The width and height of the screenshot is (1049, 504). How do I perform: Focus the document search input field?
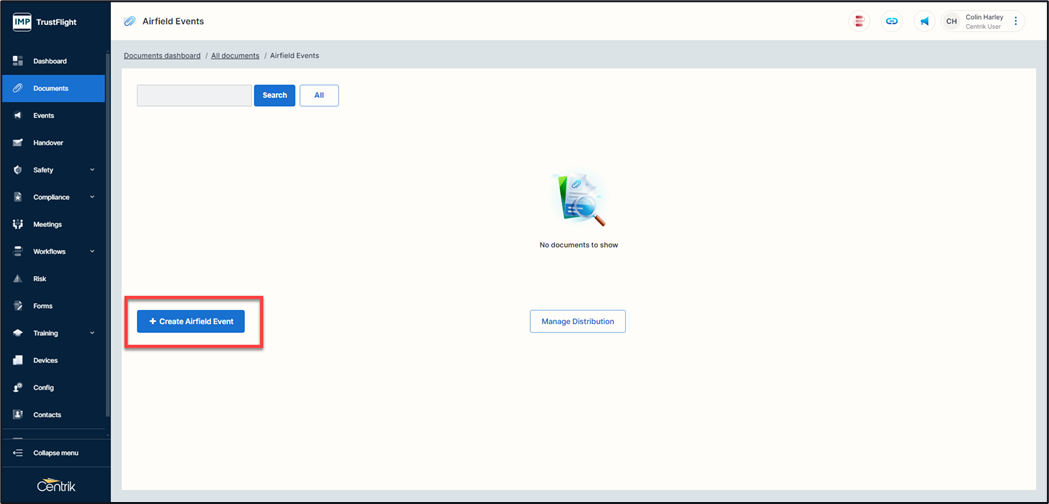coord(194,96)
